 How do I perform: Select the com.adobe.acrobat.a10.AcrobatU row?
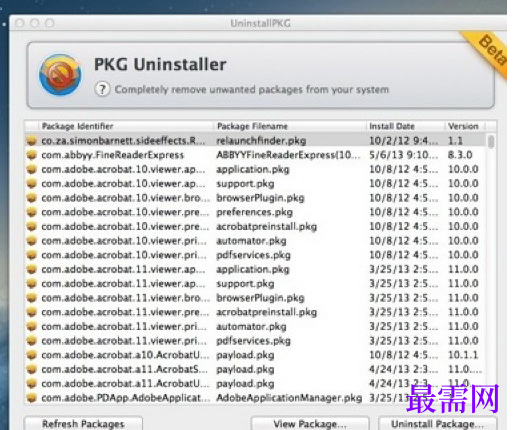(255, 355)
